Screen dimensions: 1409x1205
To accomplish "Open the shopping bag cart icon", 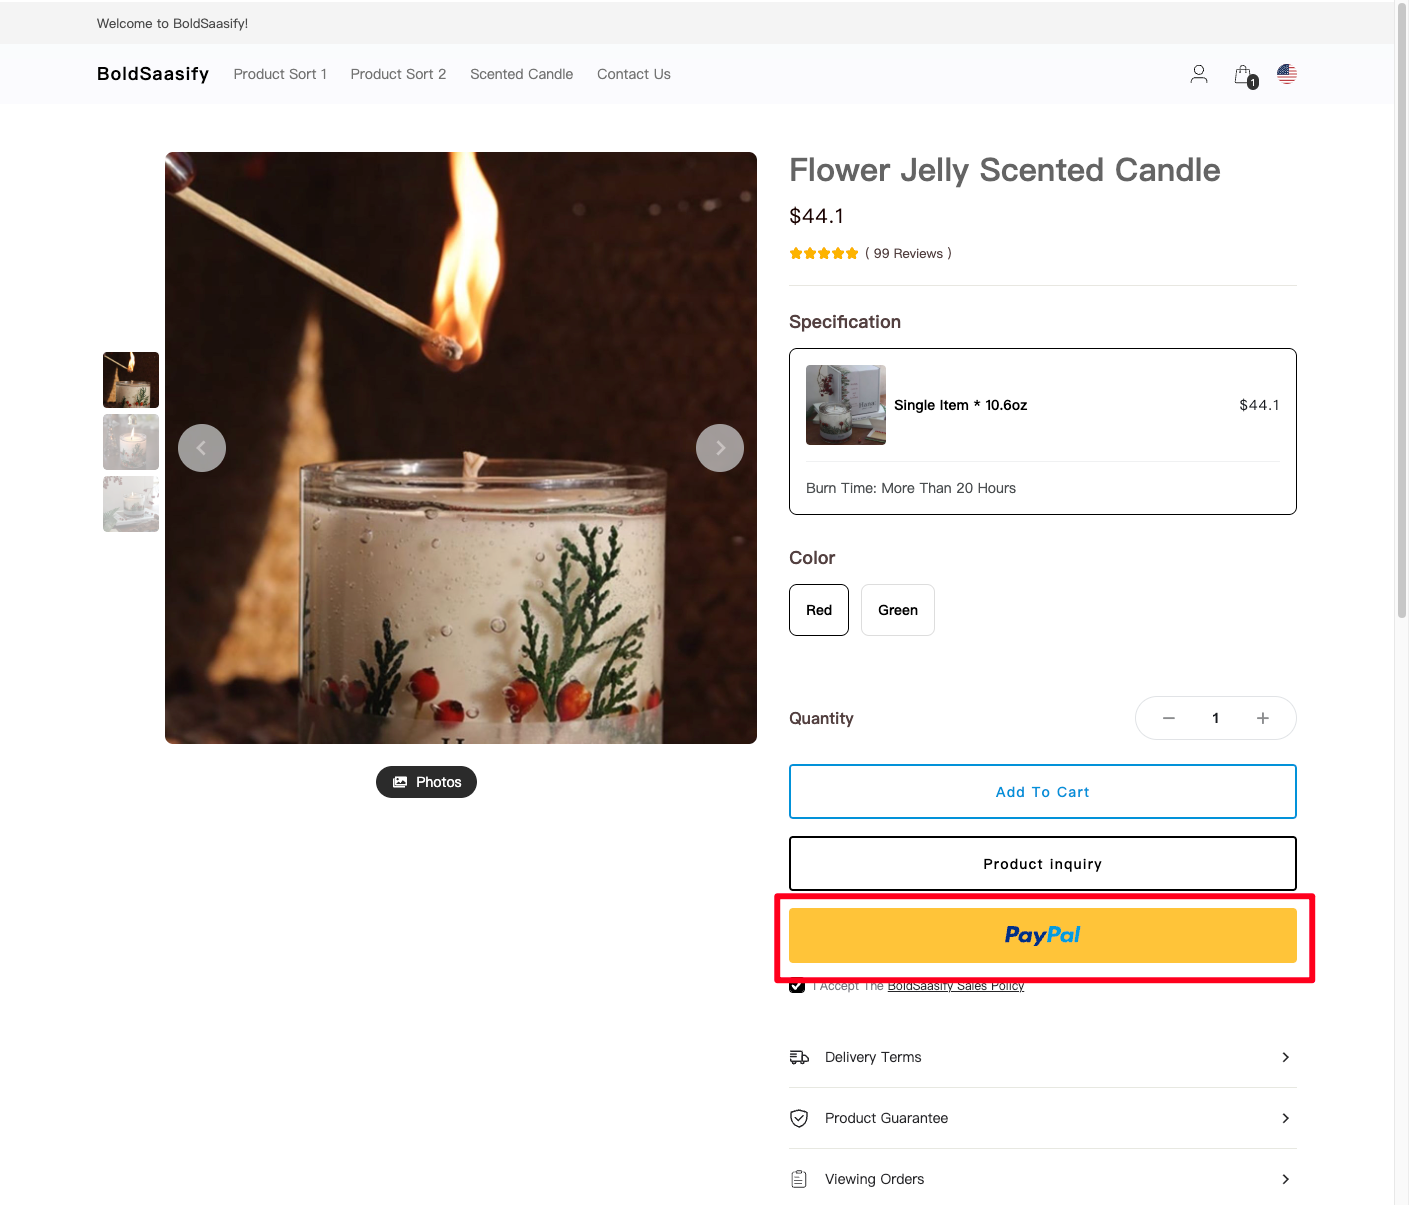I will [1244, 75].
